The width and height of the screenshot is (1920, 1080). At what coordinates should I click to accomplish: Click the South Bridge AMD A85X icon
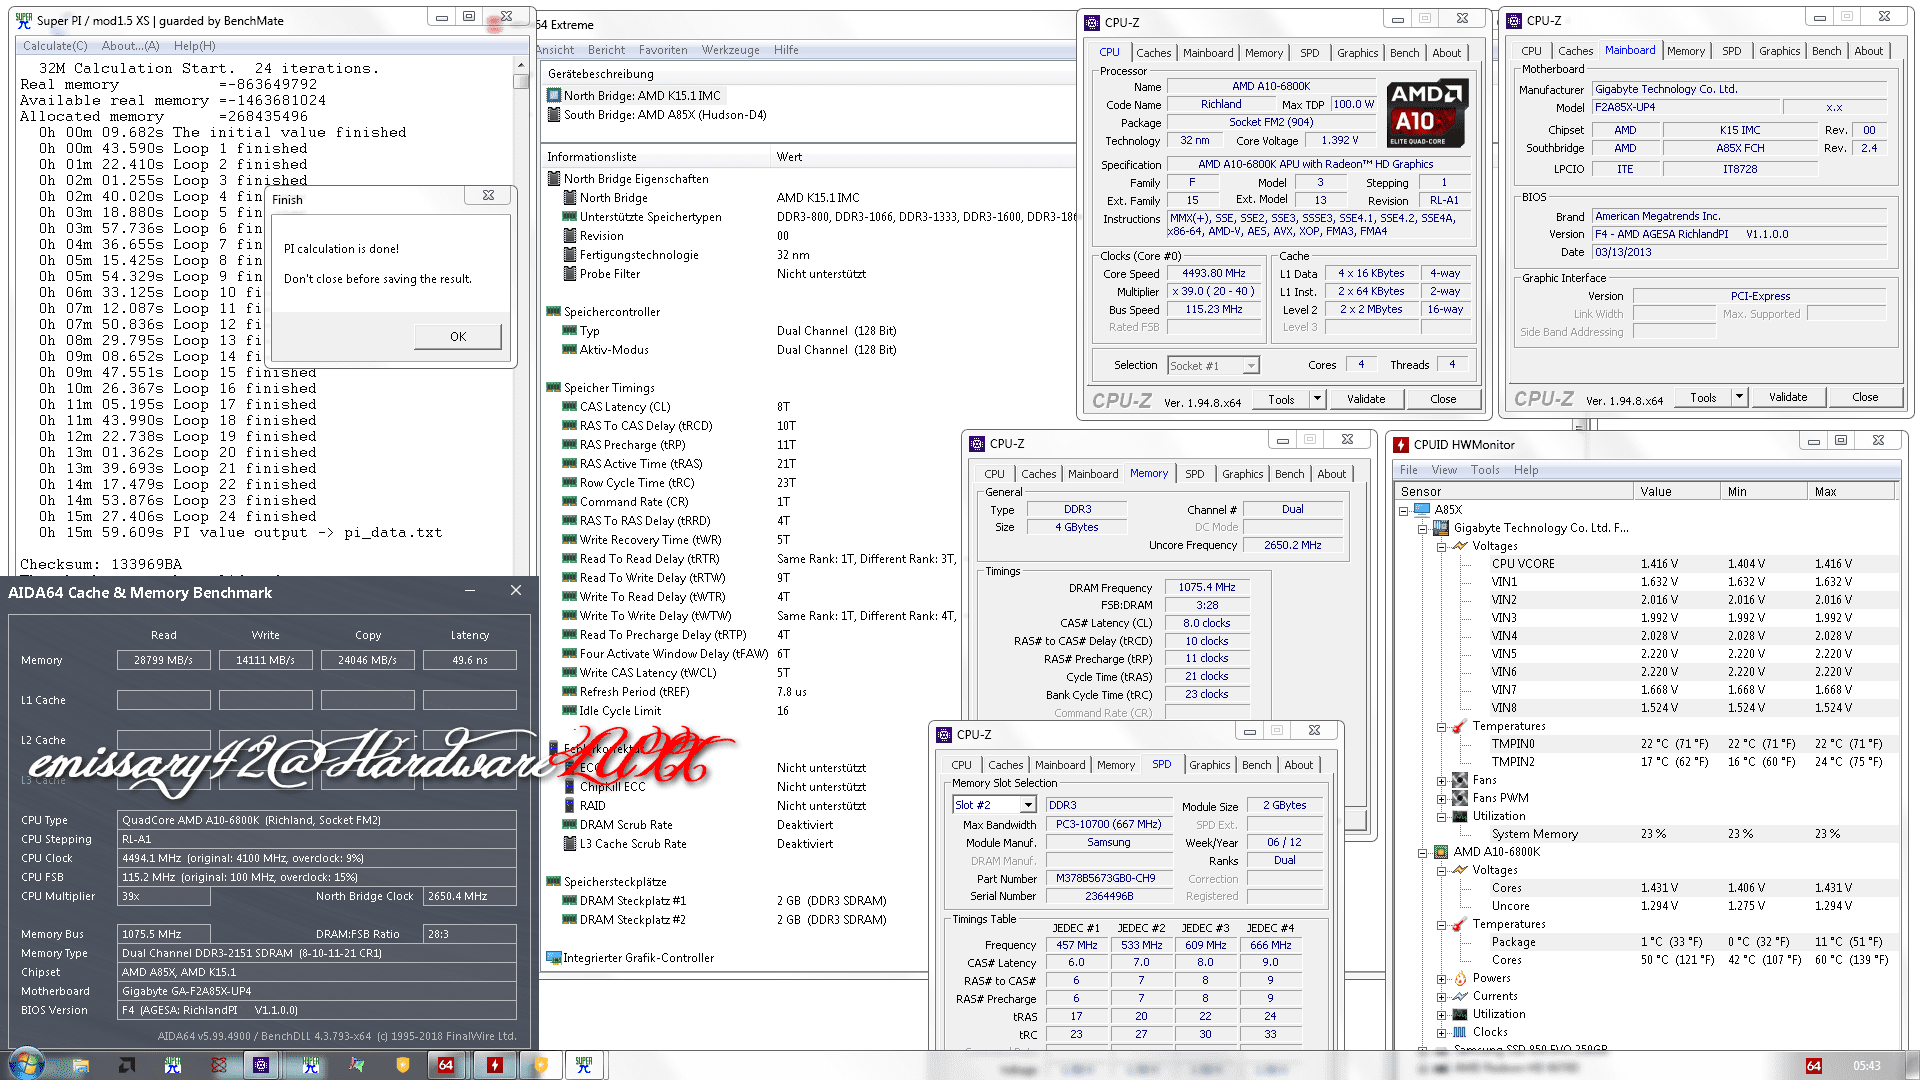pyautogui.click(x=554, y=115)
